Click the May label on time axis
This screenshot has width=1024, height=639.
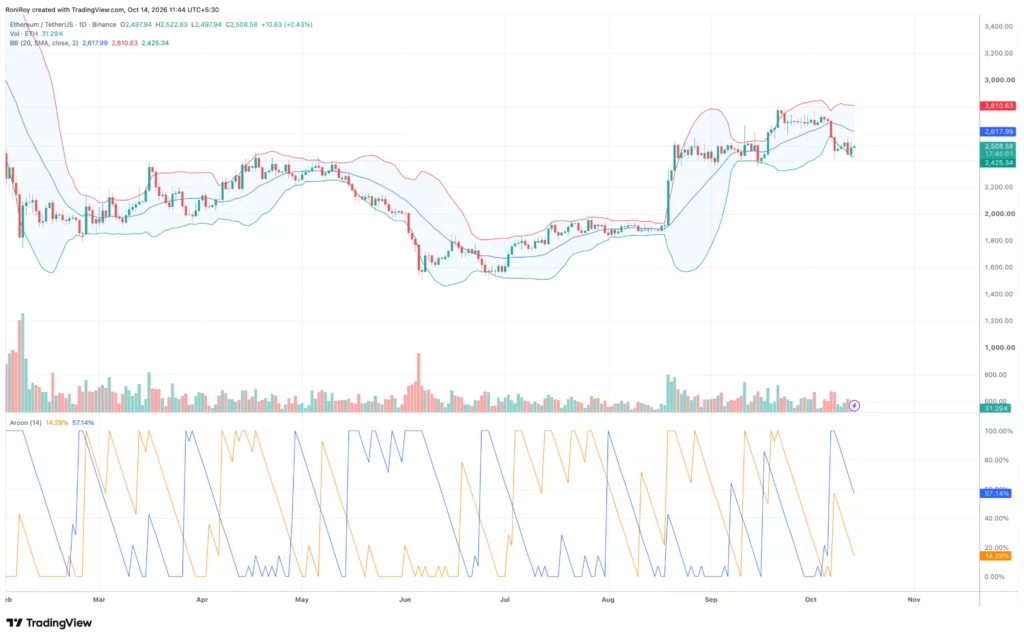pyautogui.click(x=301, y=600)
